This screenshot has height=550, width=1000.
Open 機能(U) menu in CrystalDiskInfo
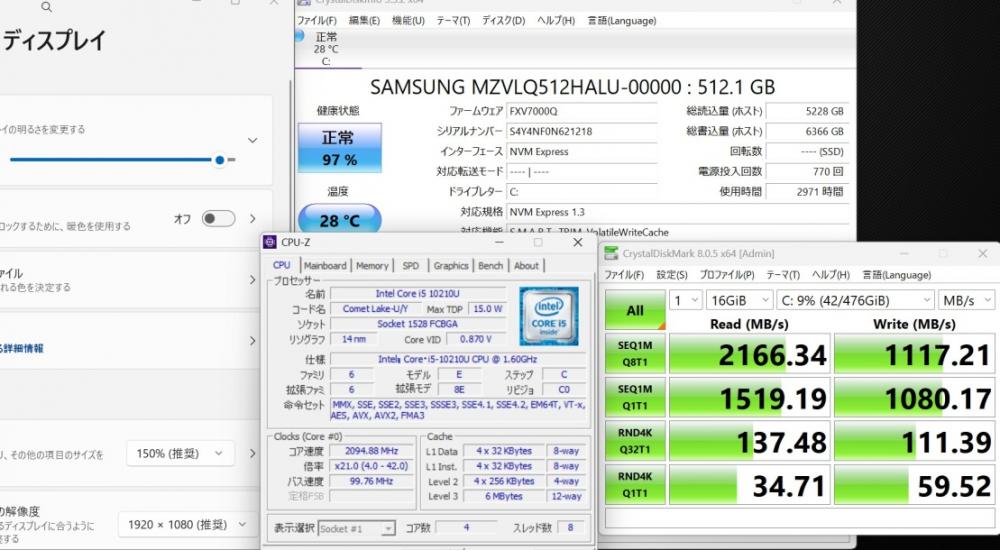pos(408,20)
